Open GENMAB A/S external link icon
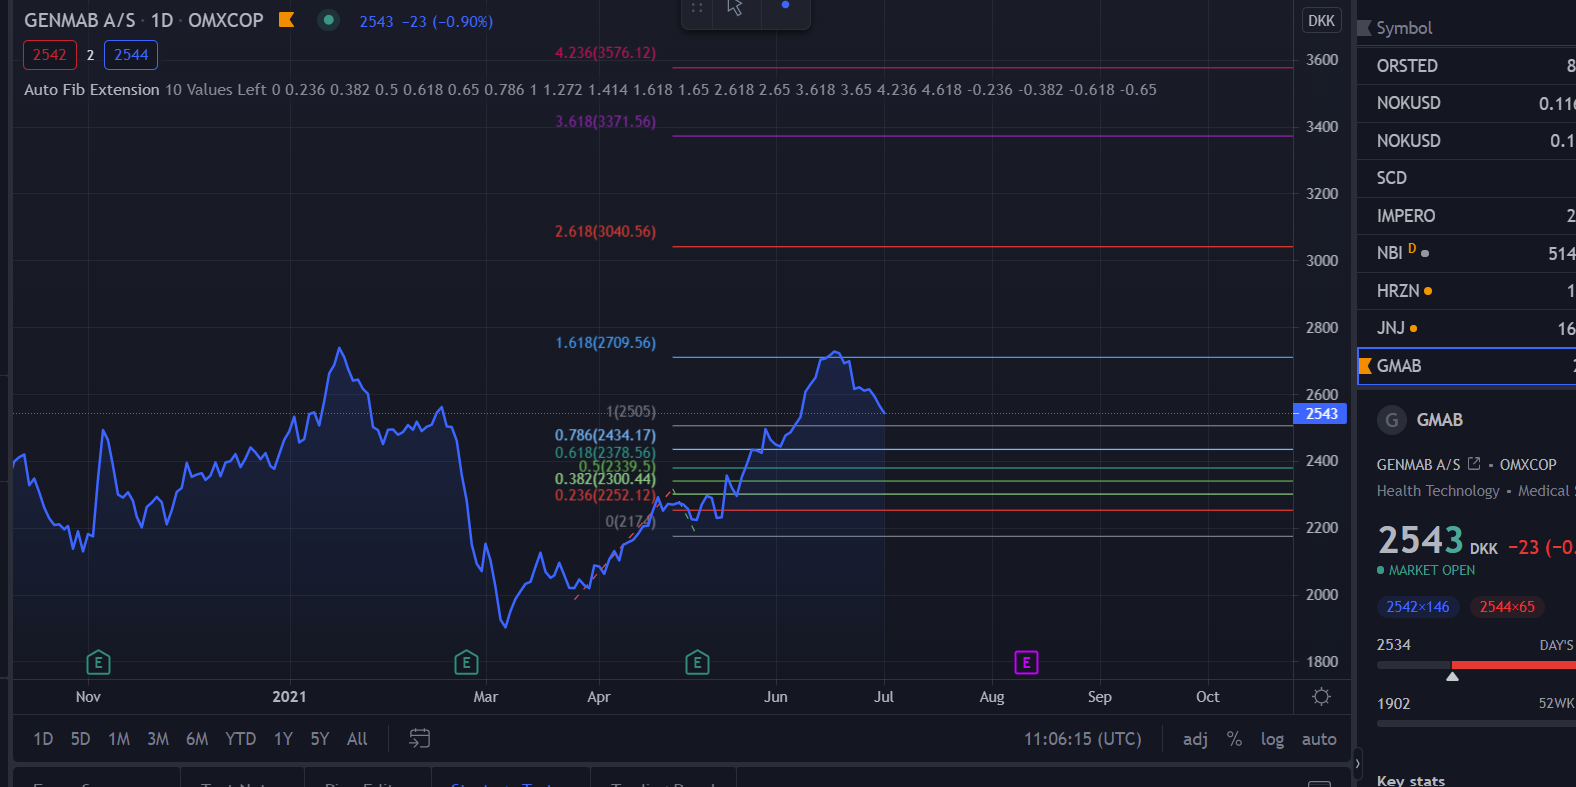 point(1474,464)
